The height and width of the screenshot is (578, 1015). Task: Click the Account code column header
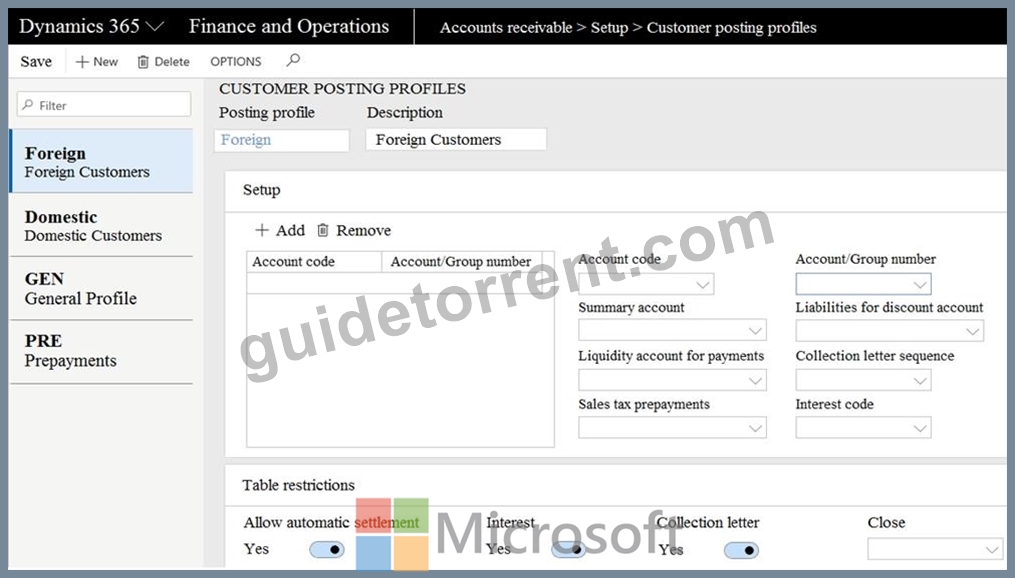pyautogui.click(x=314, y=261)
